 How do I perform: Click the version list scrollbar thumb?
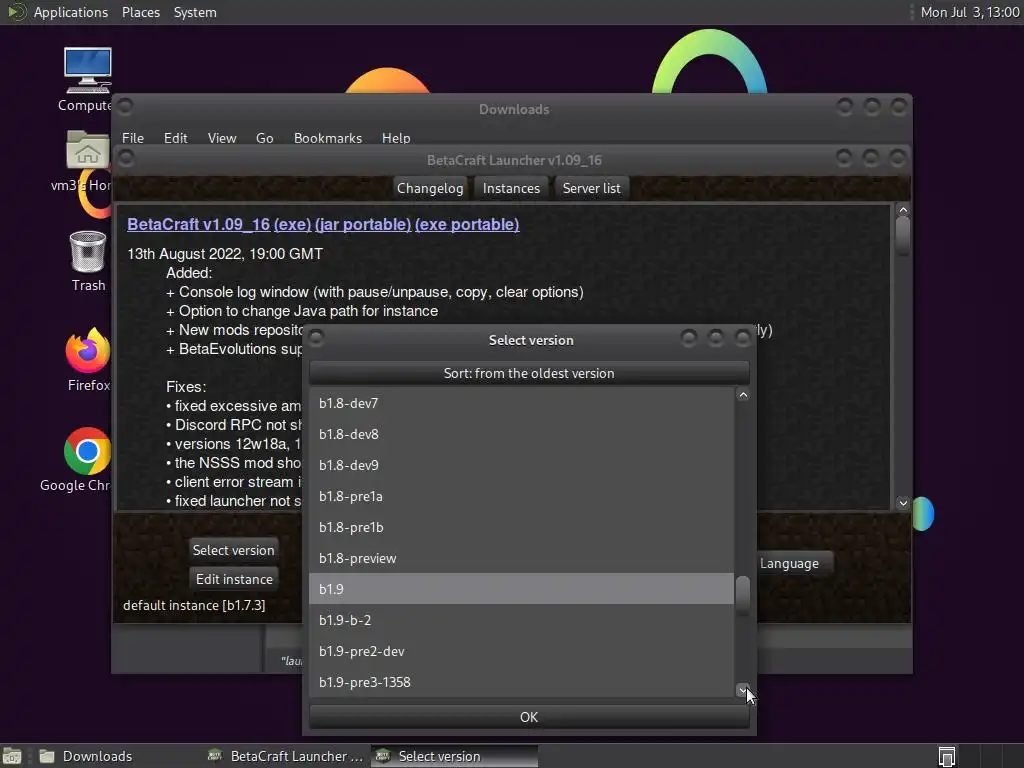pos(743,595)
